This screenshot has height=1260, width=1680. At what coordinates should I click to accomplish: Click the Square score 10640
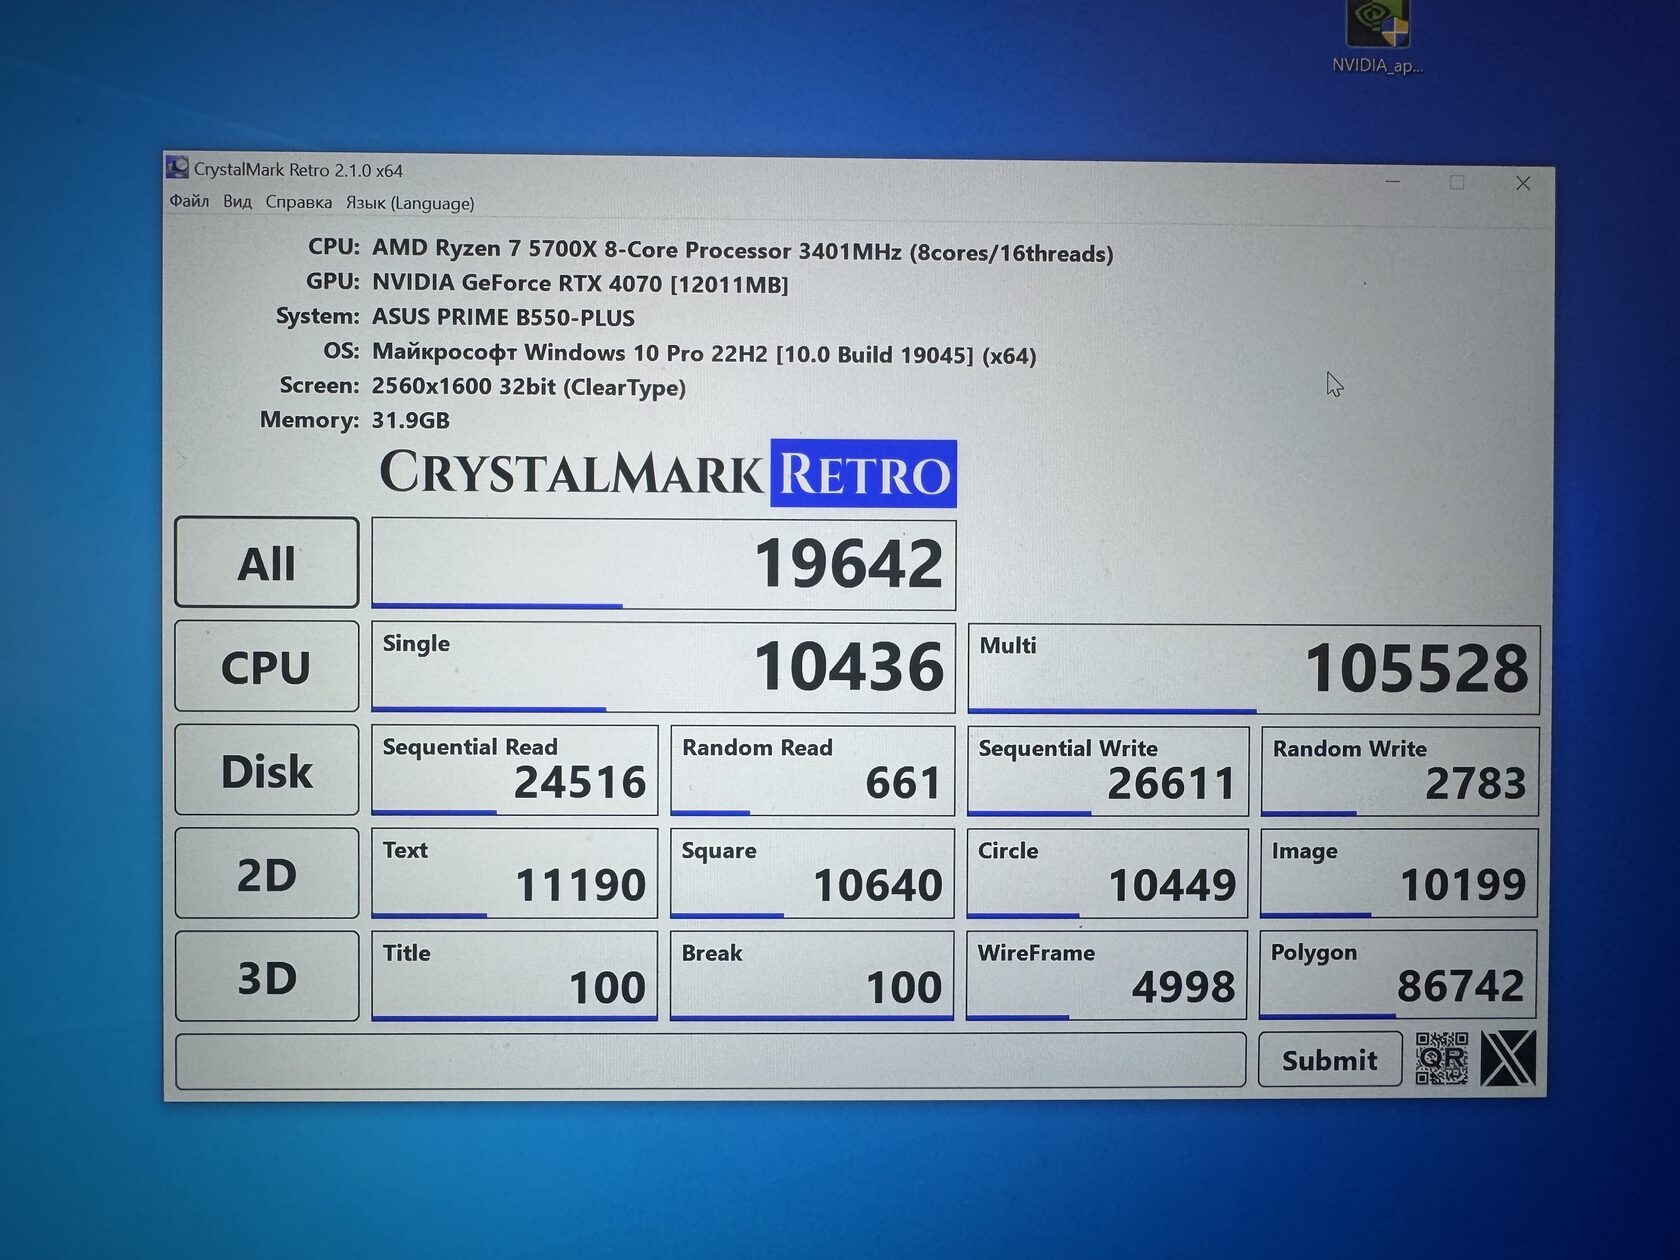click(x=812, y=873)
